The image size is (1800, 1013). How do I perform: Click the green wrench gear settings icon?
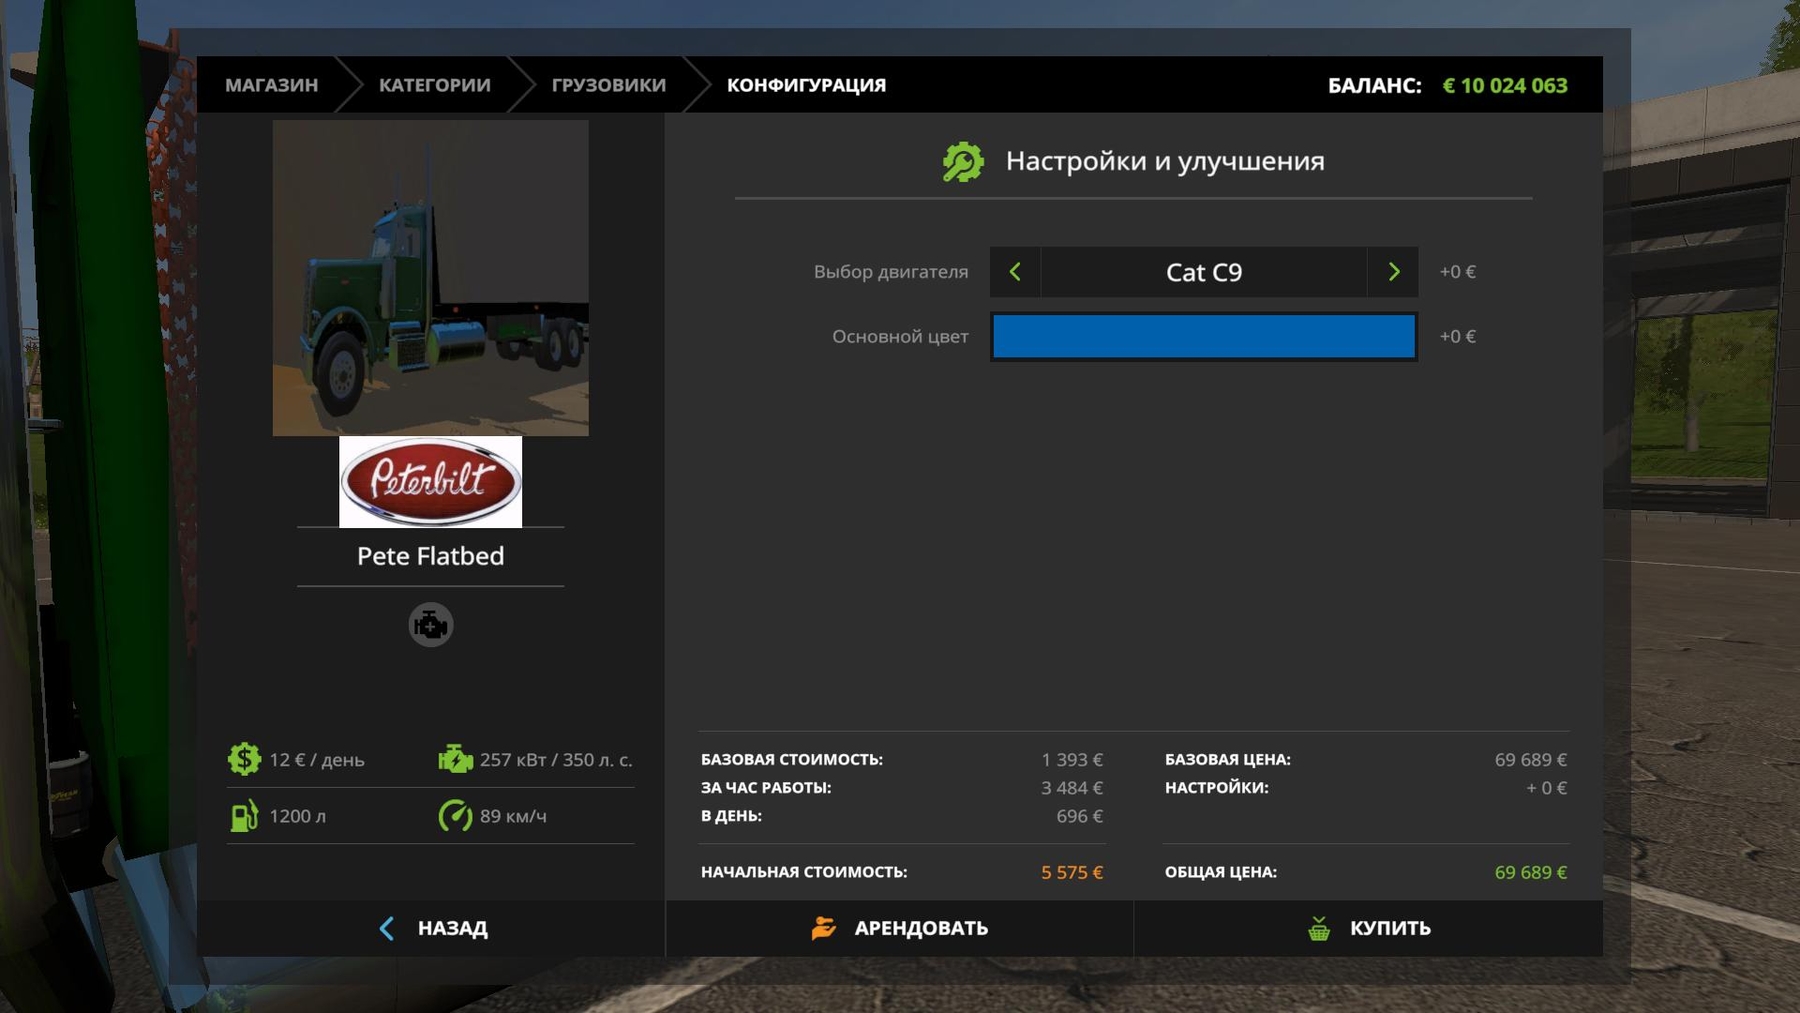coord(963,162)
